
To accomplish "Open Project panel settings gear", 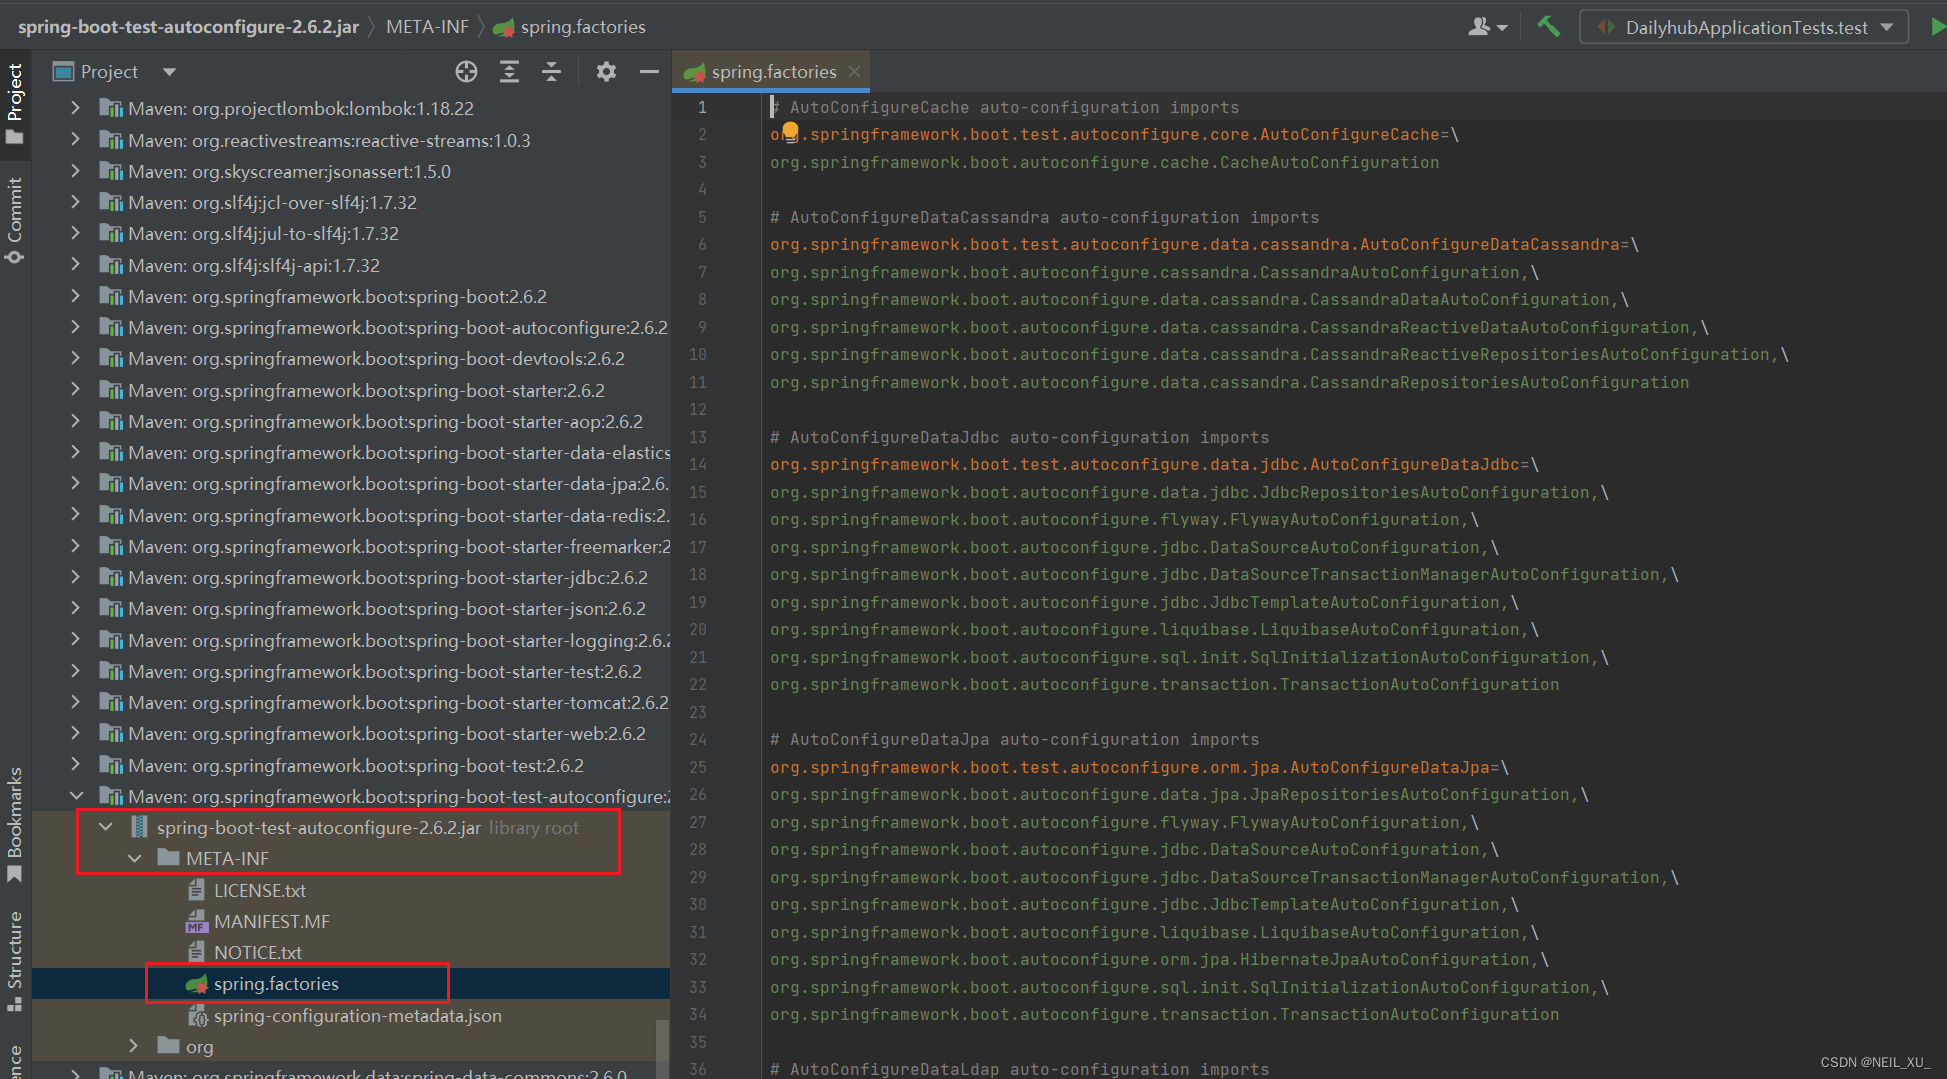I will tap(606, 72).
